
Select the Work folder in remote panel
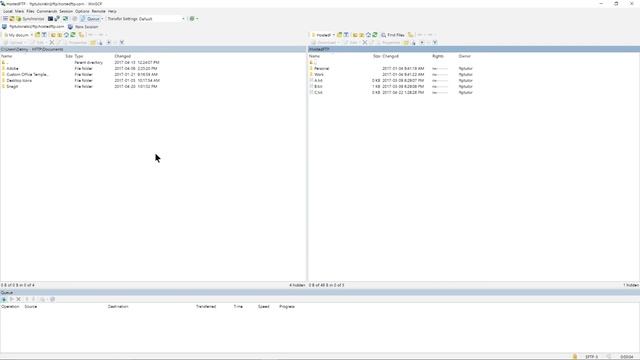(319, 74)
